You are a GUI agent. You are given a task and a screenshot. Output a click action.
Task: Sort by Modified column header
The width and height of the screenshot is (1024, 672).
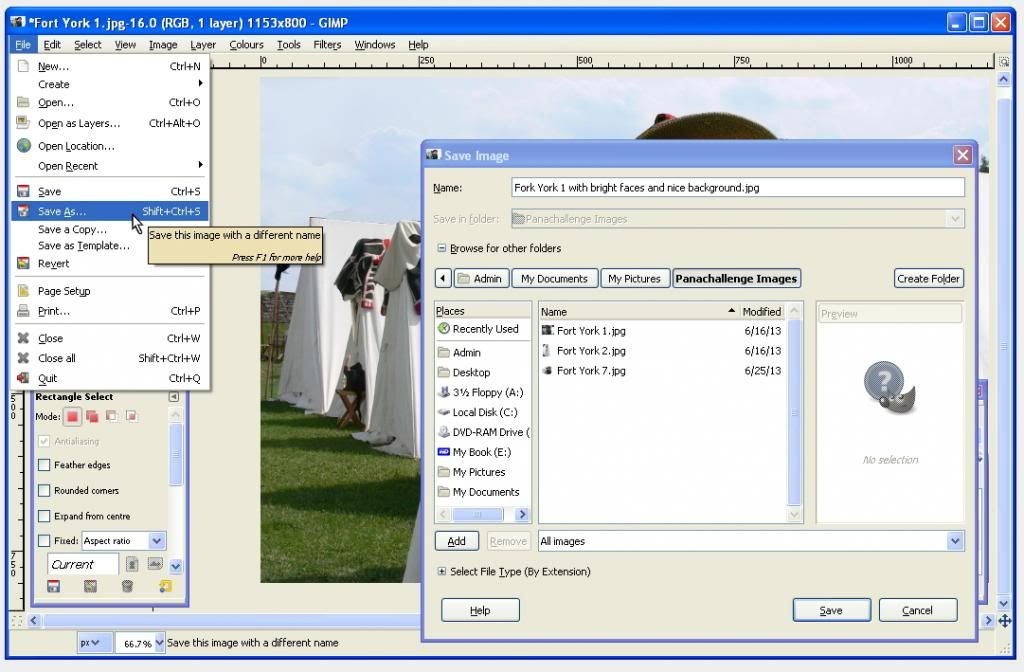[761, 312]
